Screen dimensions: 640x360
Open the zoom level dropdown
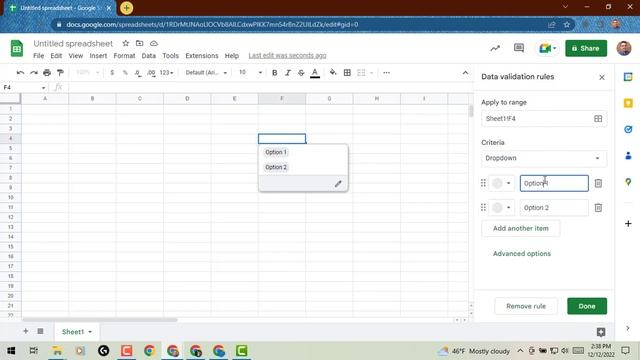point(87,73)
